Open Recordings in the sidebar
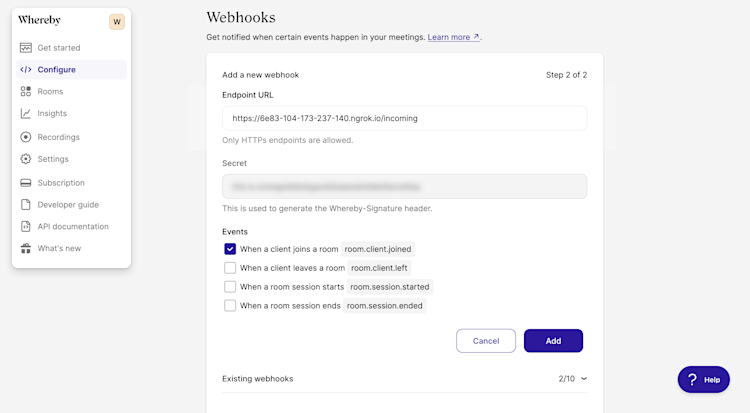Viewport: 750px width, 413px height. (x=71, y=137)
